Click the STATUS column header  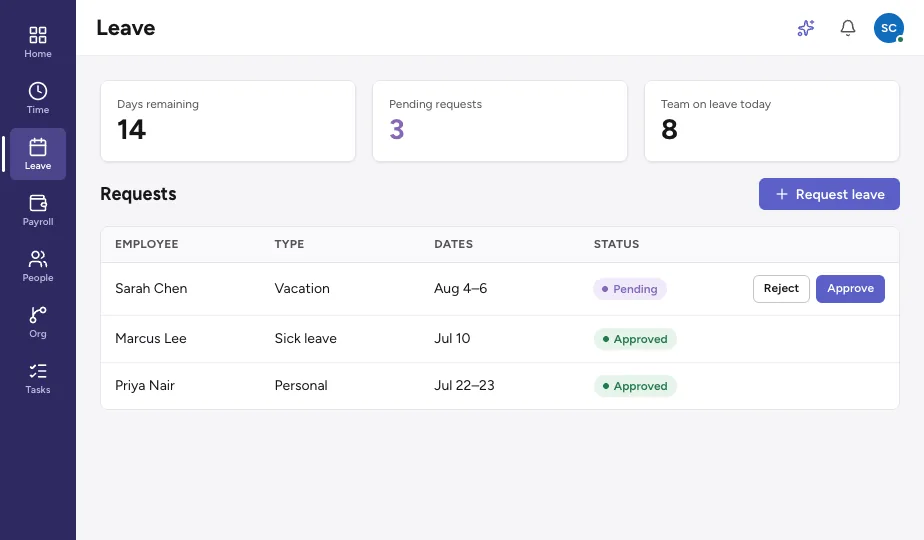point(616,244)
